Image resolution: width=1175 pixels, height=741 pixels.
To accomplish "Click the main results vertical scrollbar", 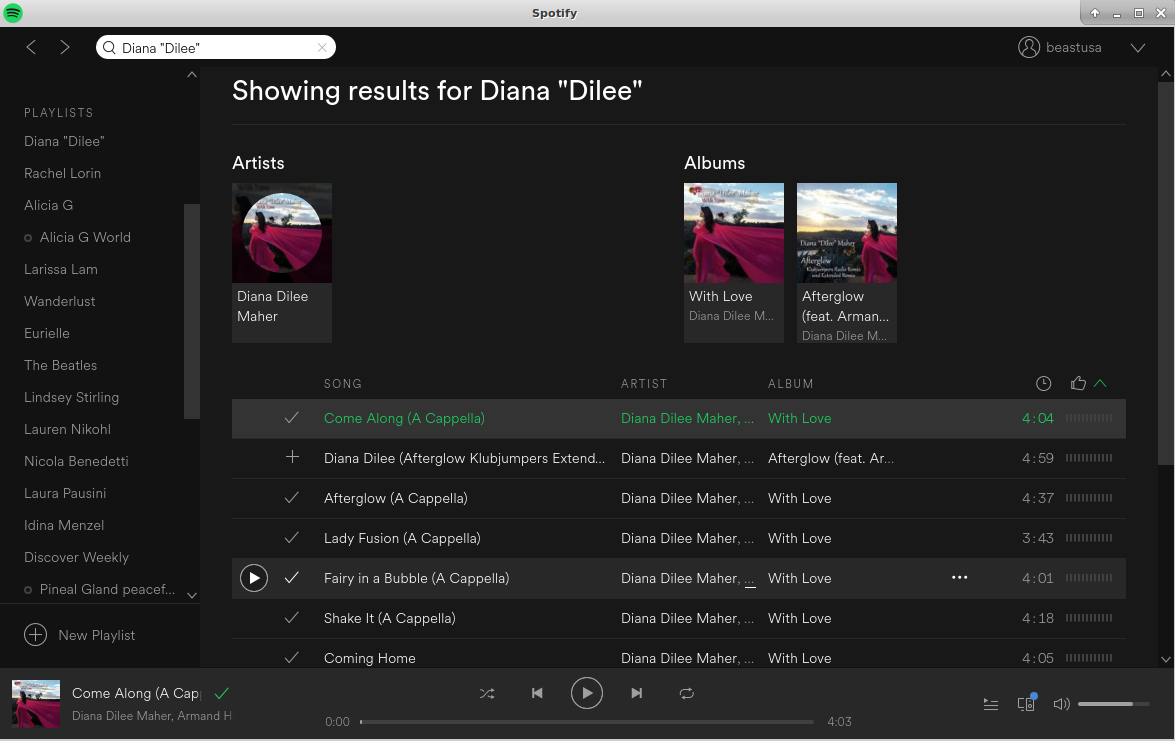I will 1165,273.
